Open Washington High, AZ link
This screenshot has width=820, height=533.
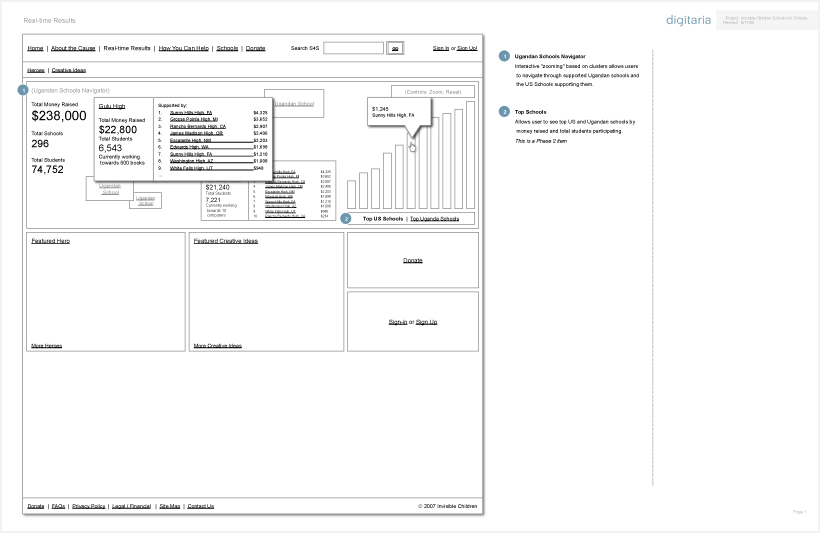[191, 161]
